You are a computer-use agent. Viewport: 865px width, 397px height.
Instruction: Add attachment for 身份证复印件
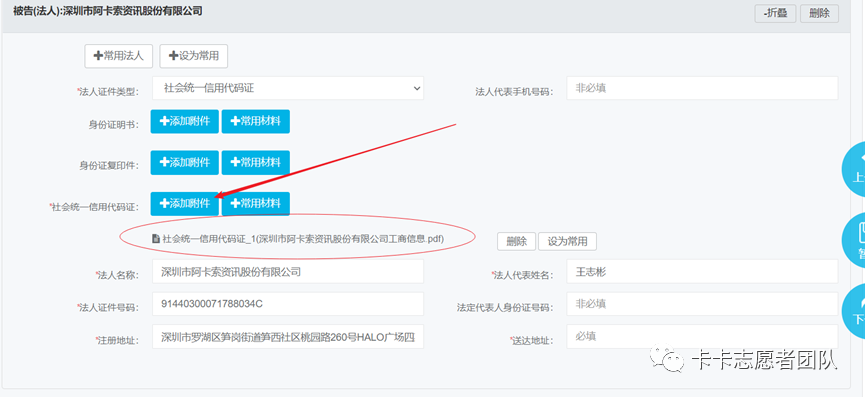point(184,162)
